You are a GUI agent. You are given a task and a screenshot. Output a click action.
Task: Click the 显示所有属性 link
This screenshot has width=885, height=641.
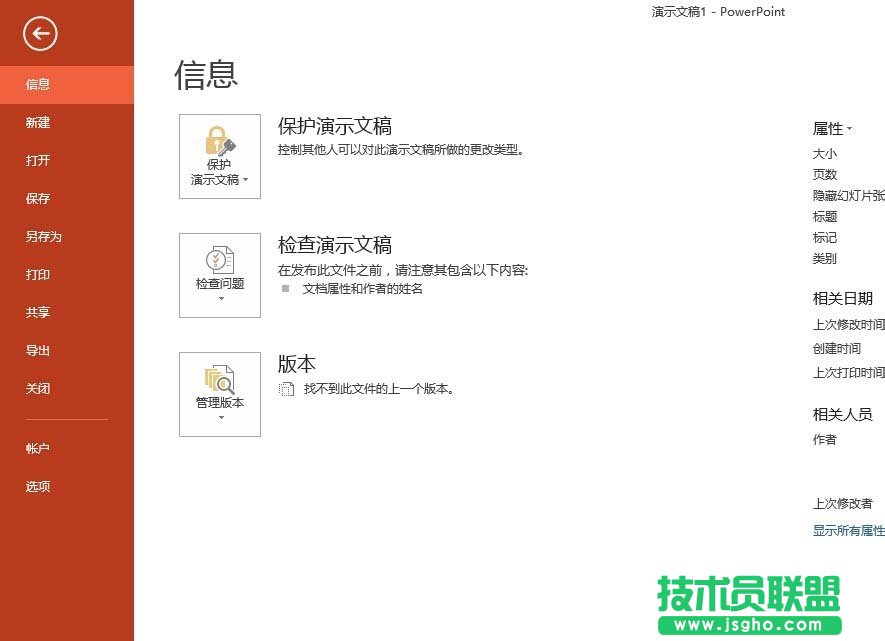[x=848, y=530]
